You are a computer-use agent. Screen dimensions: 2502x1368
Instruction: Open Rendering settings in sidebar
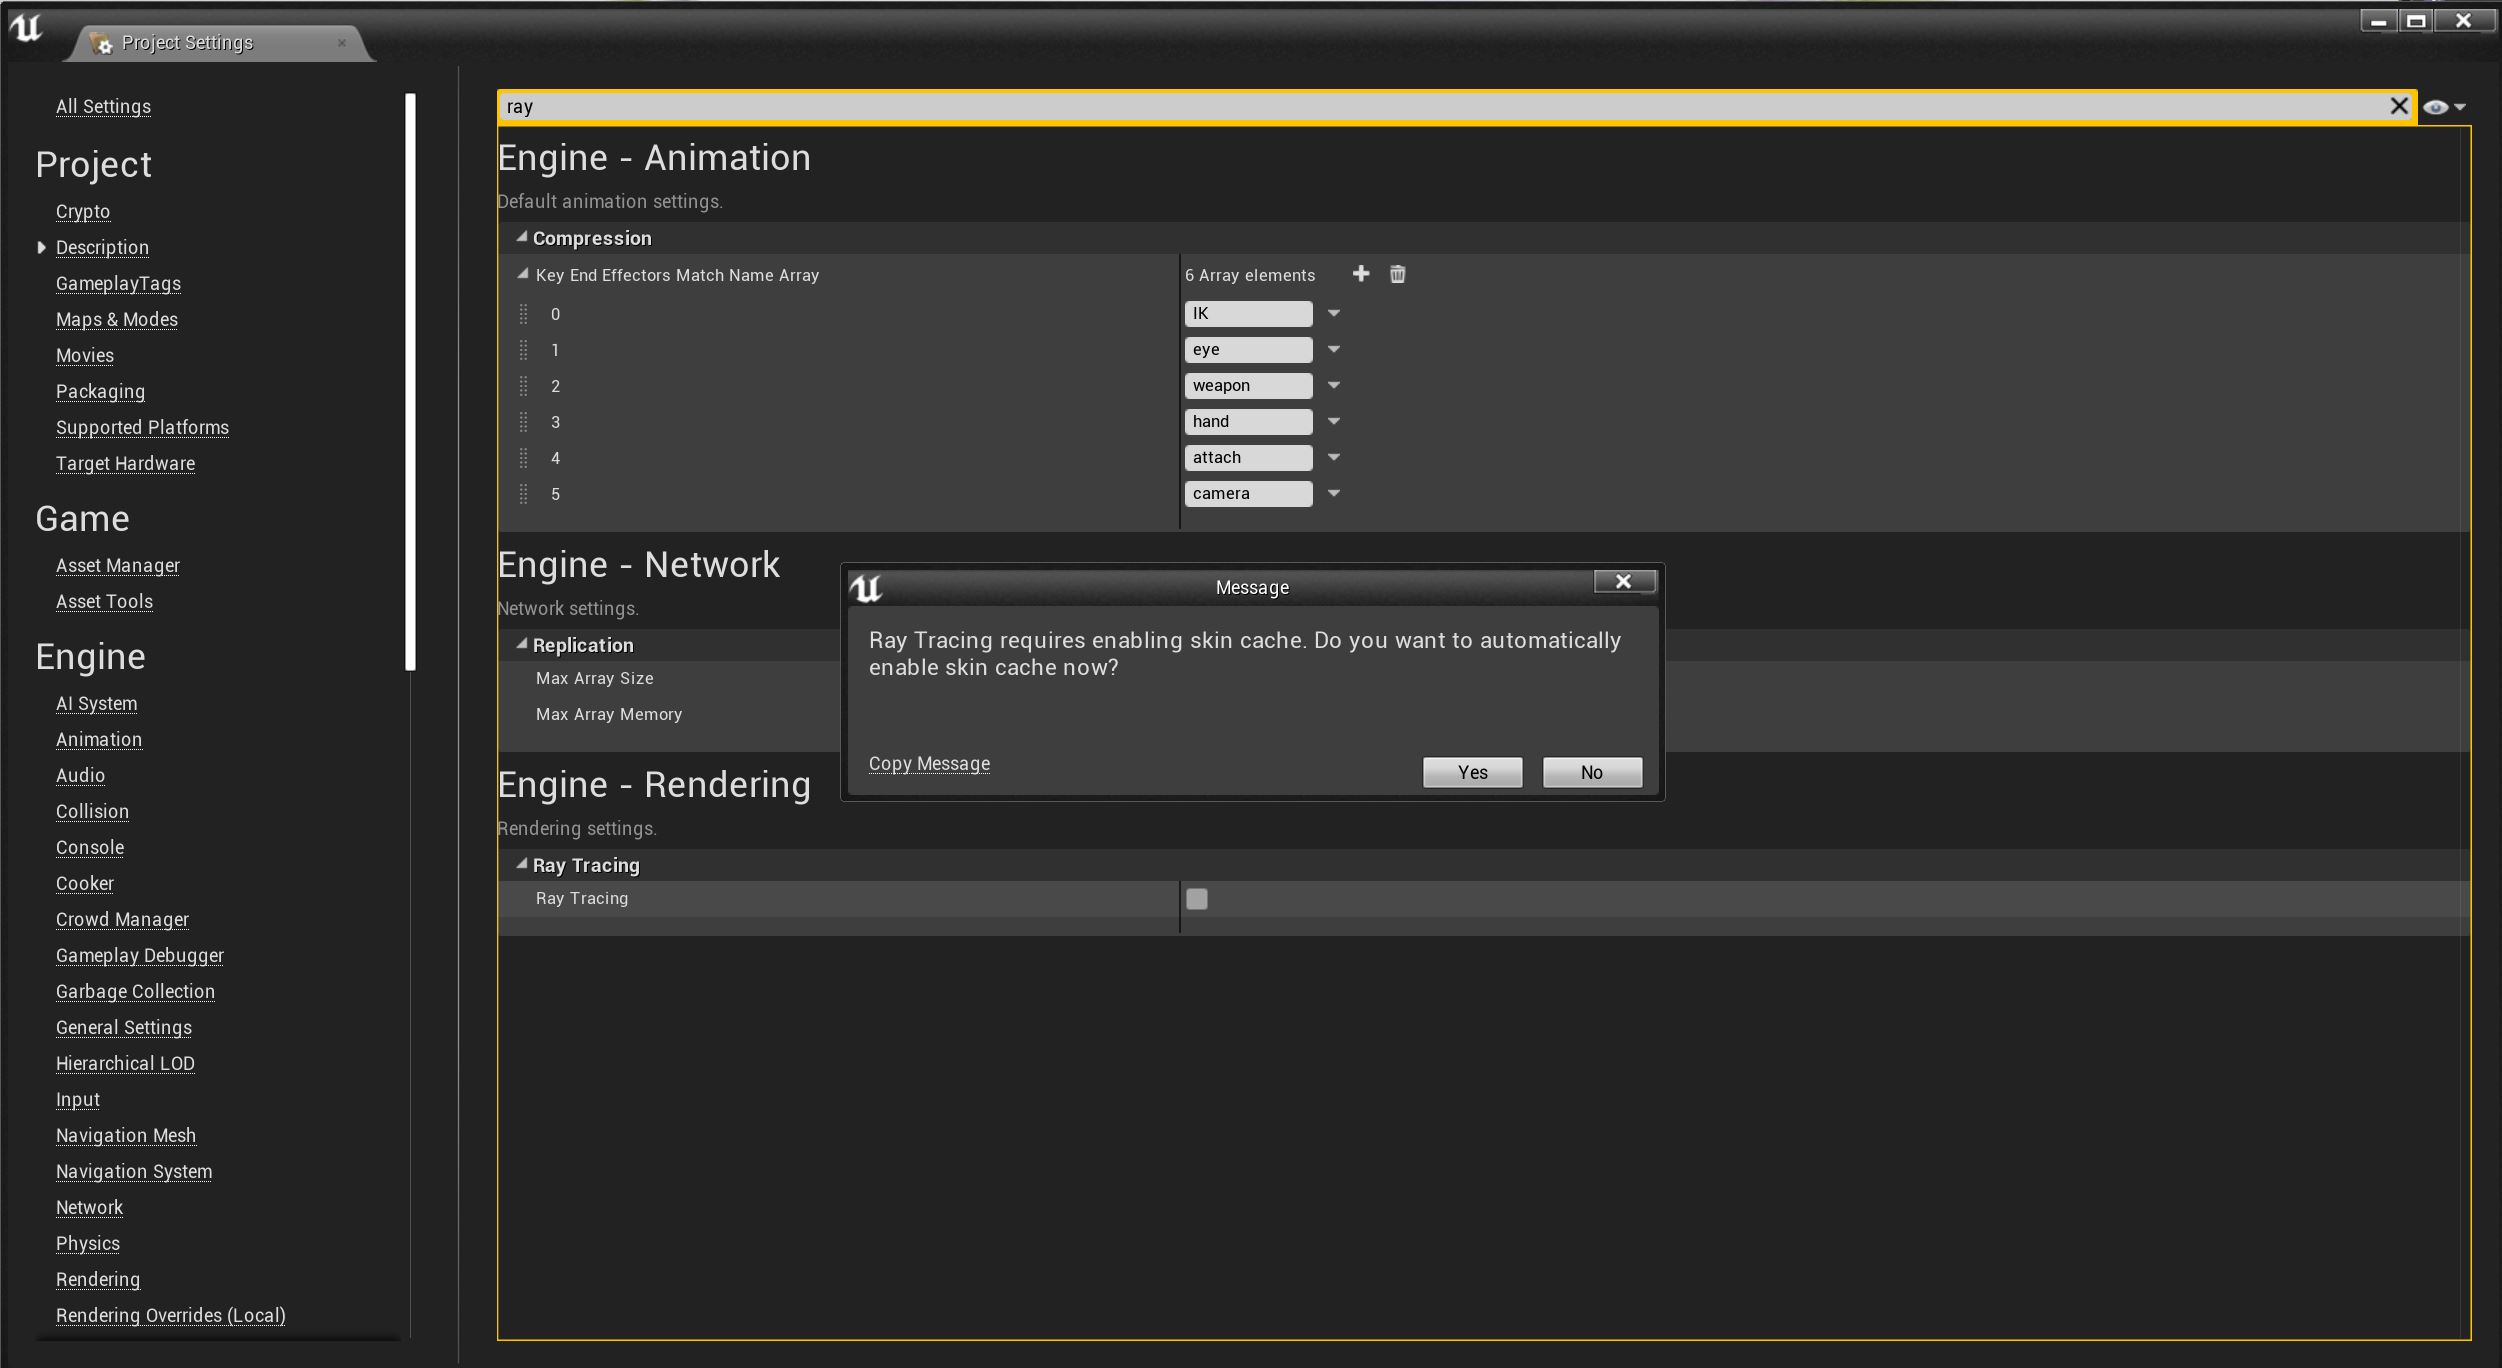[98, 1279]
